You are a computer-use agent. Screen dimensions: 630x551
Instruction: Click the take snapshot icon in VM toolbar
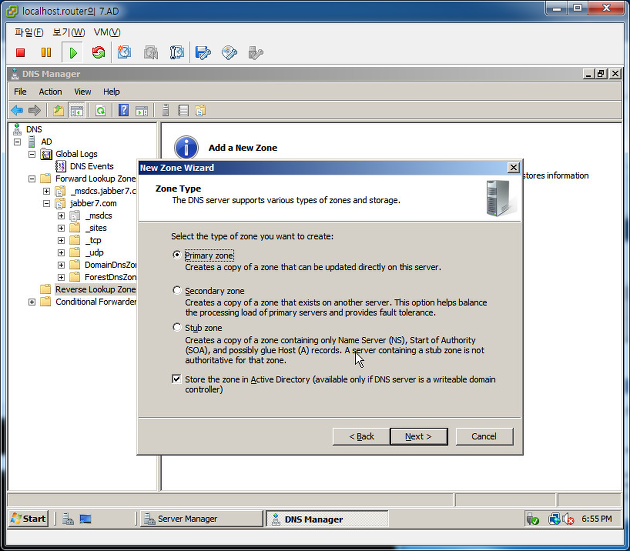(x=124, y=53)
